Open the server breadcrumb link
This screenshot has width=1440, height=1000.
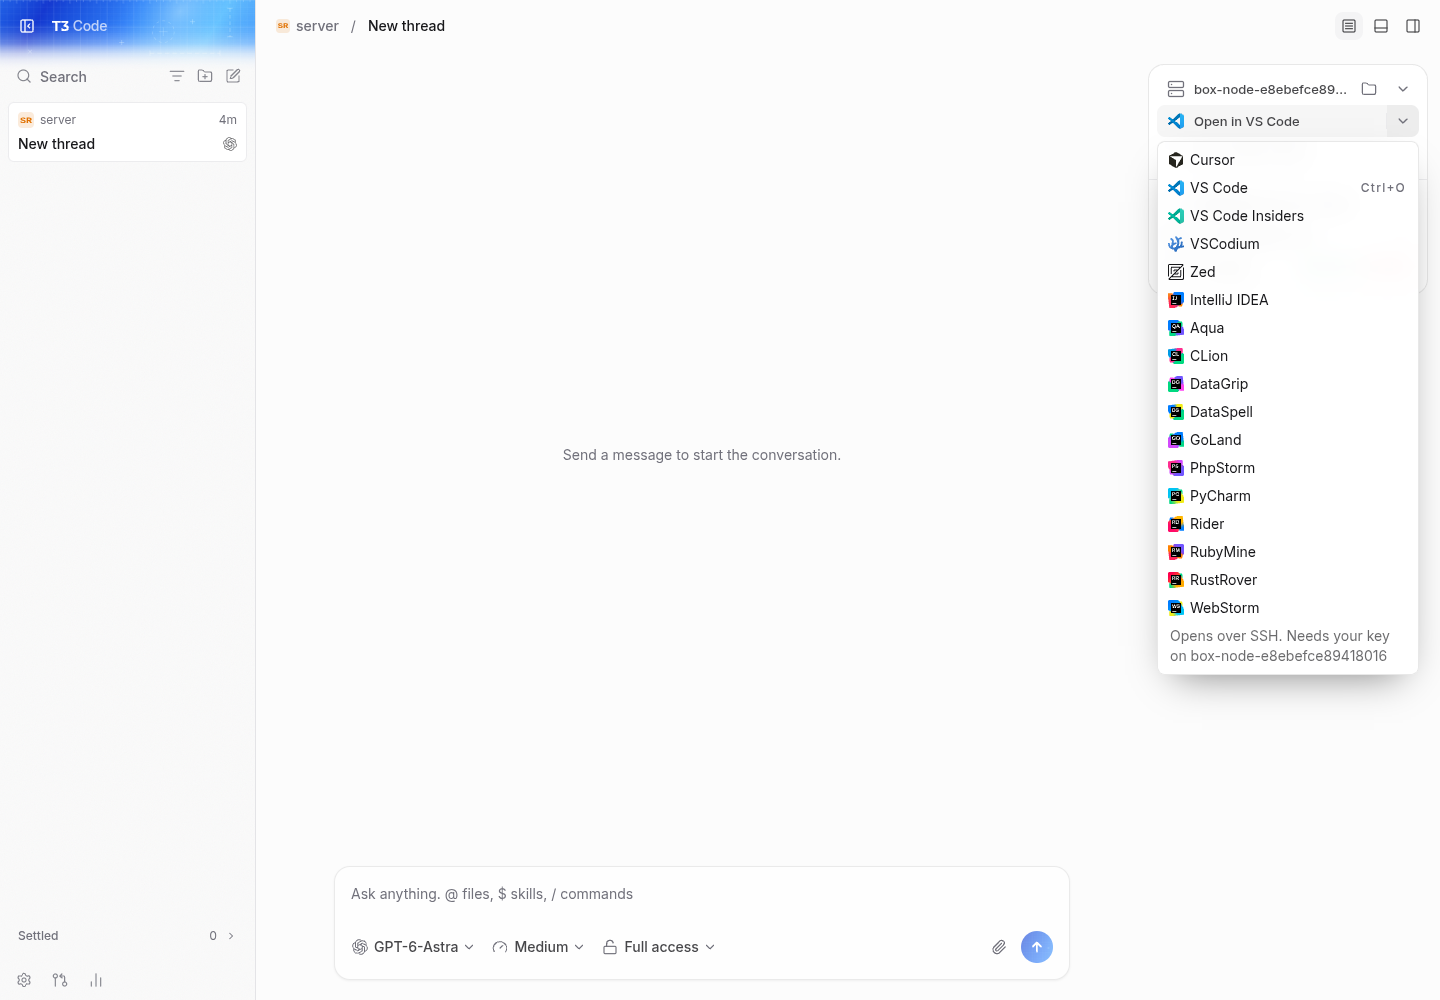coord(308,26)
